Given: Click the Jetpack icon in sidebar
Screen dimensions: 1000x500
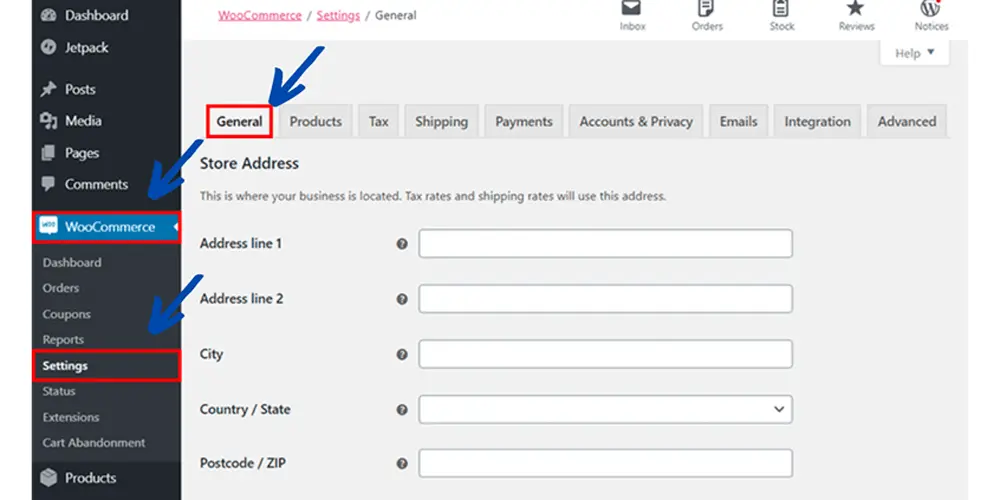Looking at the screenshot, I should point(48,47).
